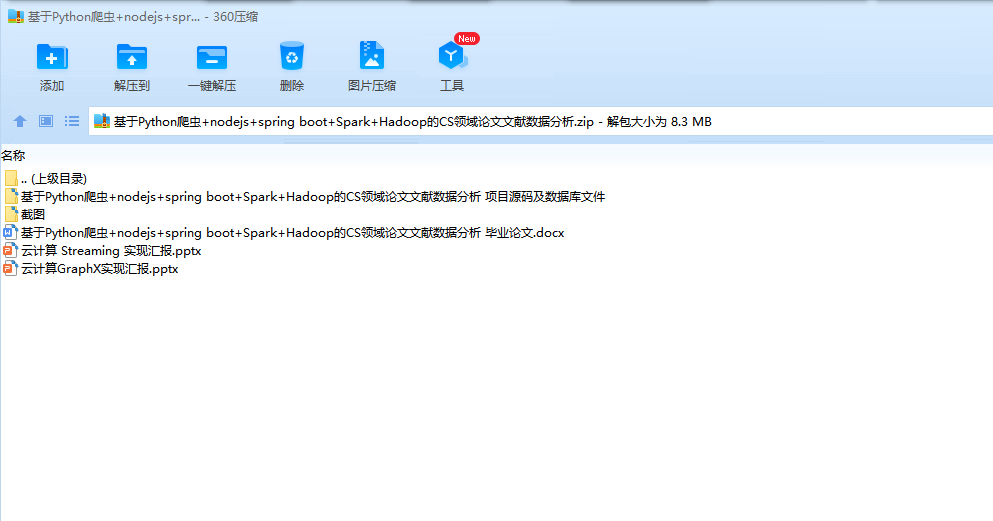Click the folder icon of 上级目录
The height and width of the screenshot is (521, 993).
pos(11,179)
